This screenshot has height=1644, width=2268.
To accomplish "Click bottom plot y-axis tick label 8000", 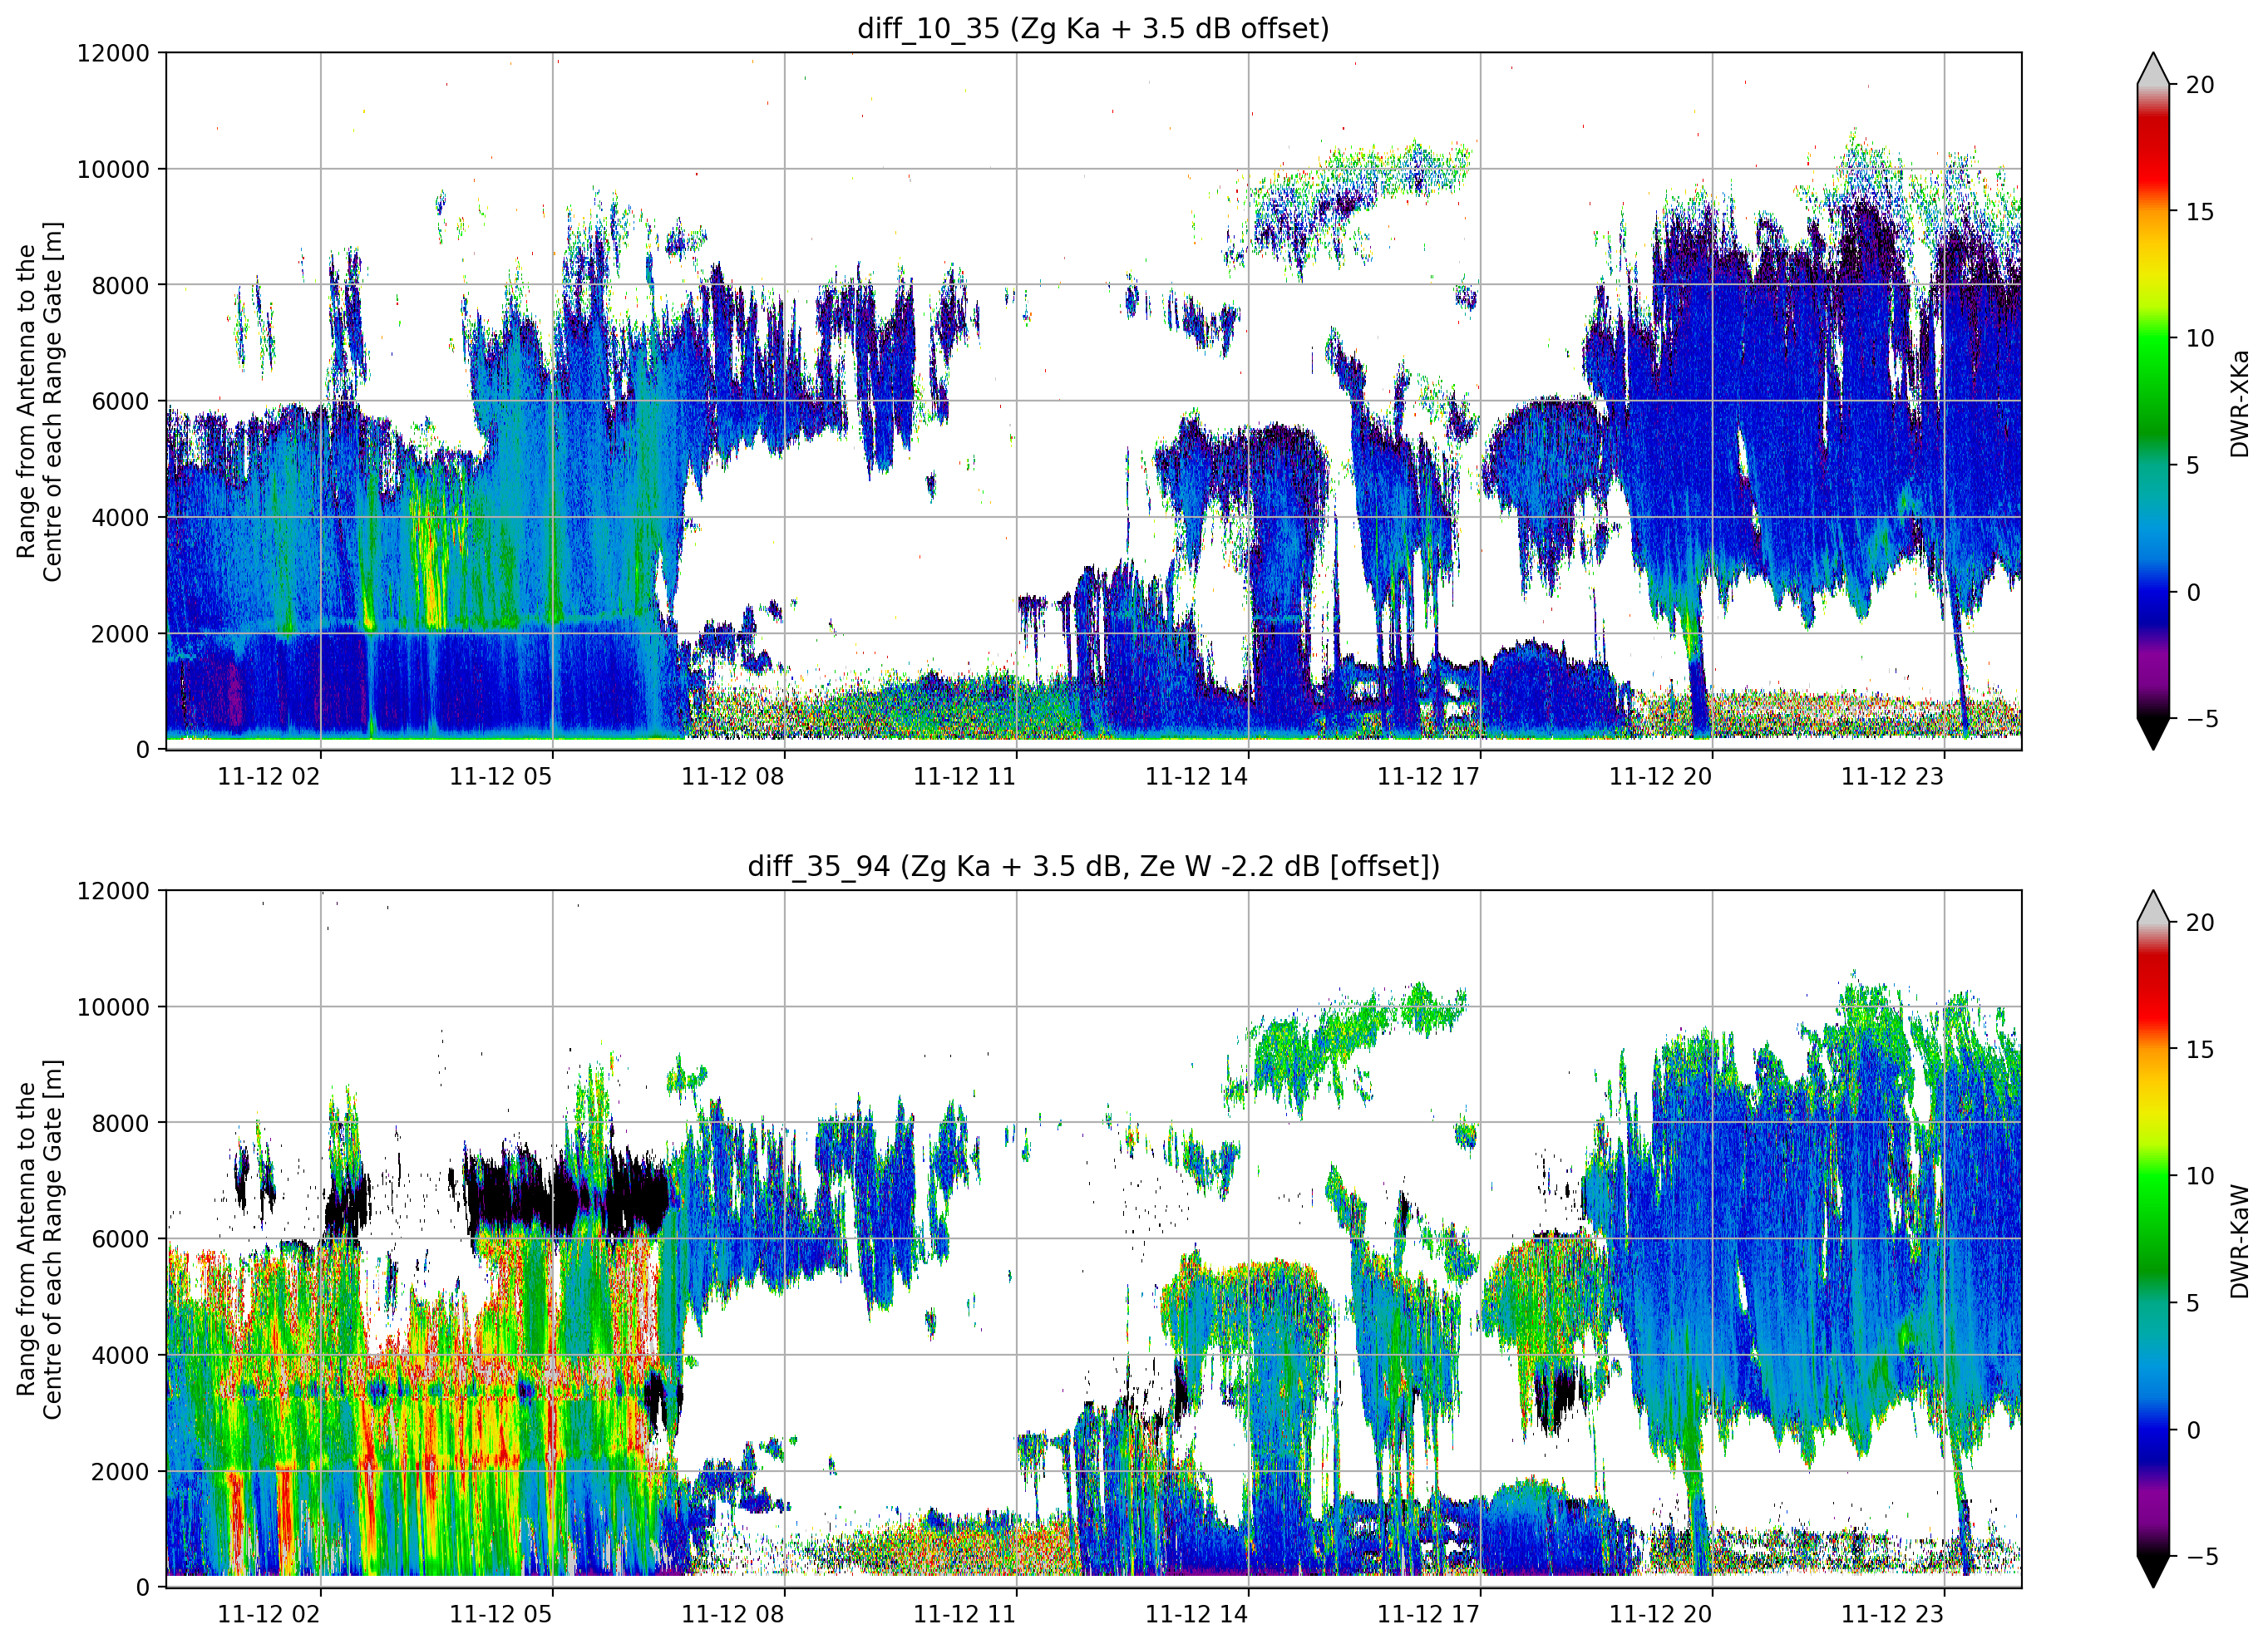I will click(120, 1123).
